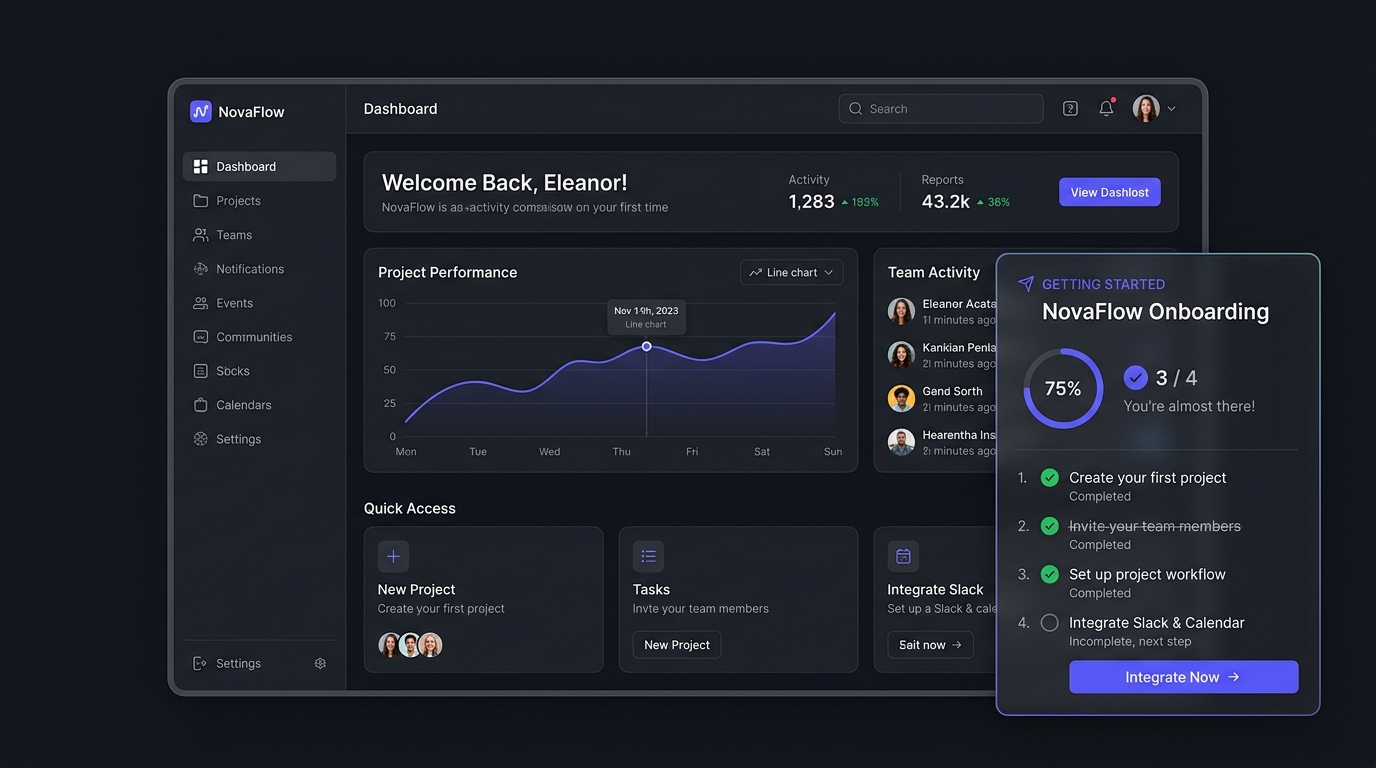Open the notifications bell icon
The image size is (1376, 768).
(x=1106, y=108)
